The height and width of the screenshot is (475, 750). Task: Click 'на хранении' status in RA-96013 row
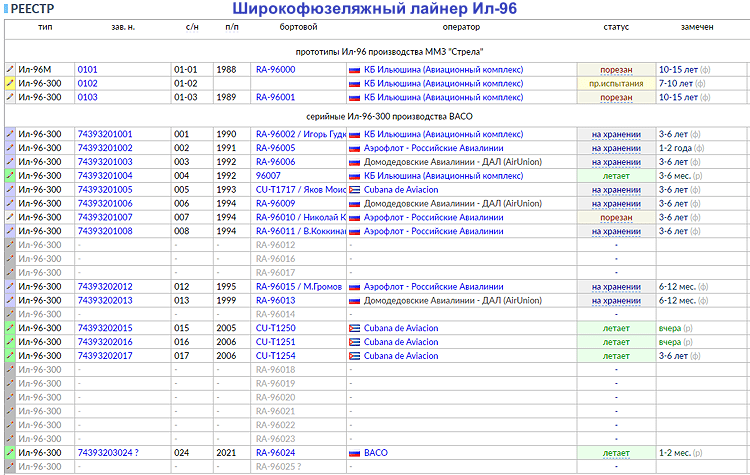[616, 301]
